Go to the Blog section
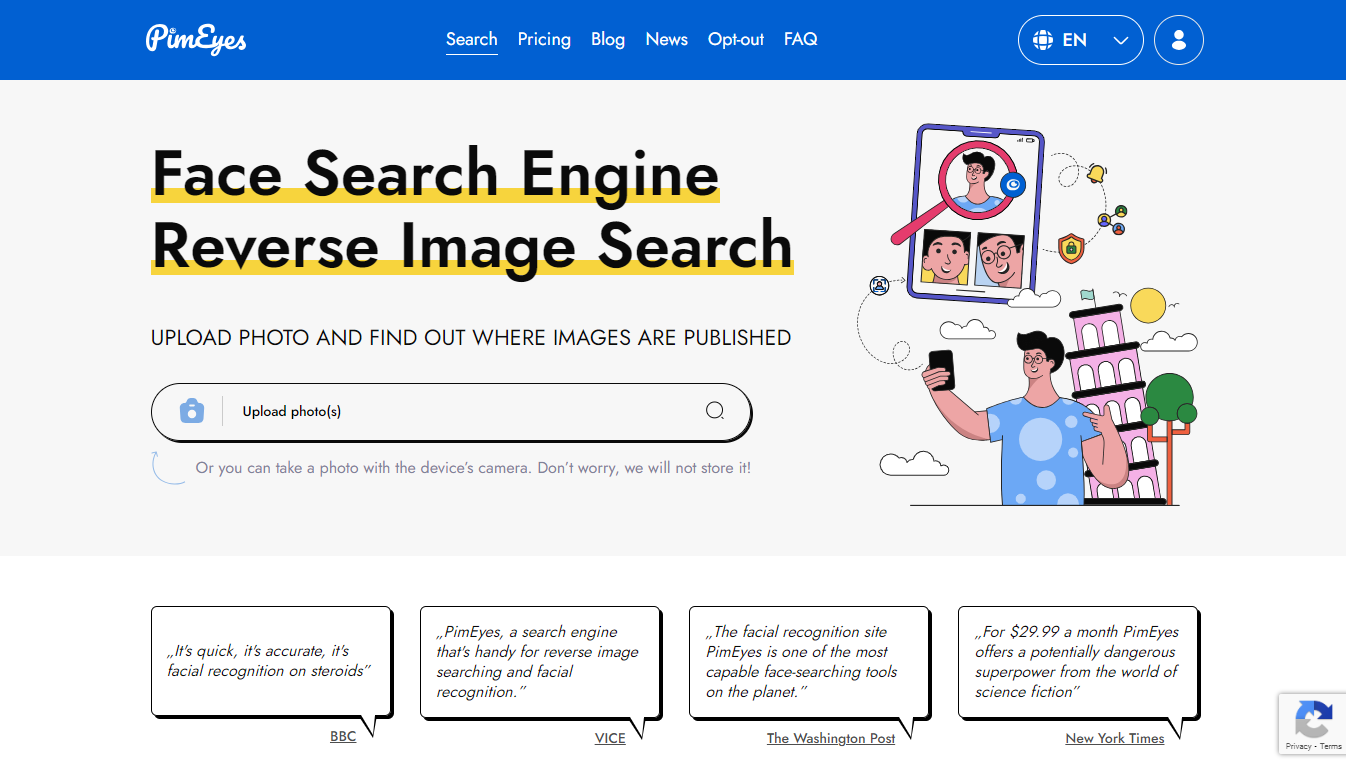This screenshot has height=768, width=1346. tap(608, 39)
